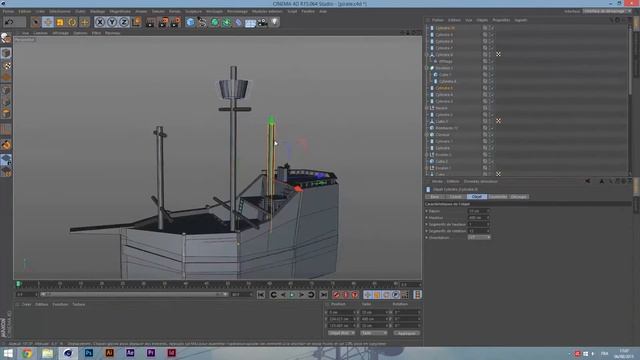The image size is (640, 360).
Task: Click the record keyframe button
Action: click(x=336, y=295)
